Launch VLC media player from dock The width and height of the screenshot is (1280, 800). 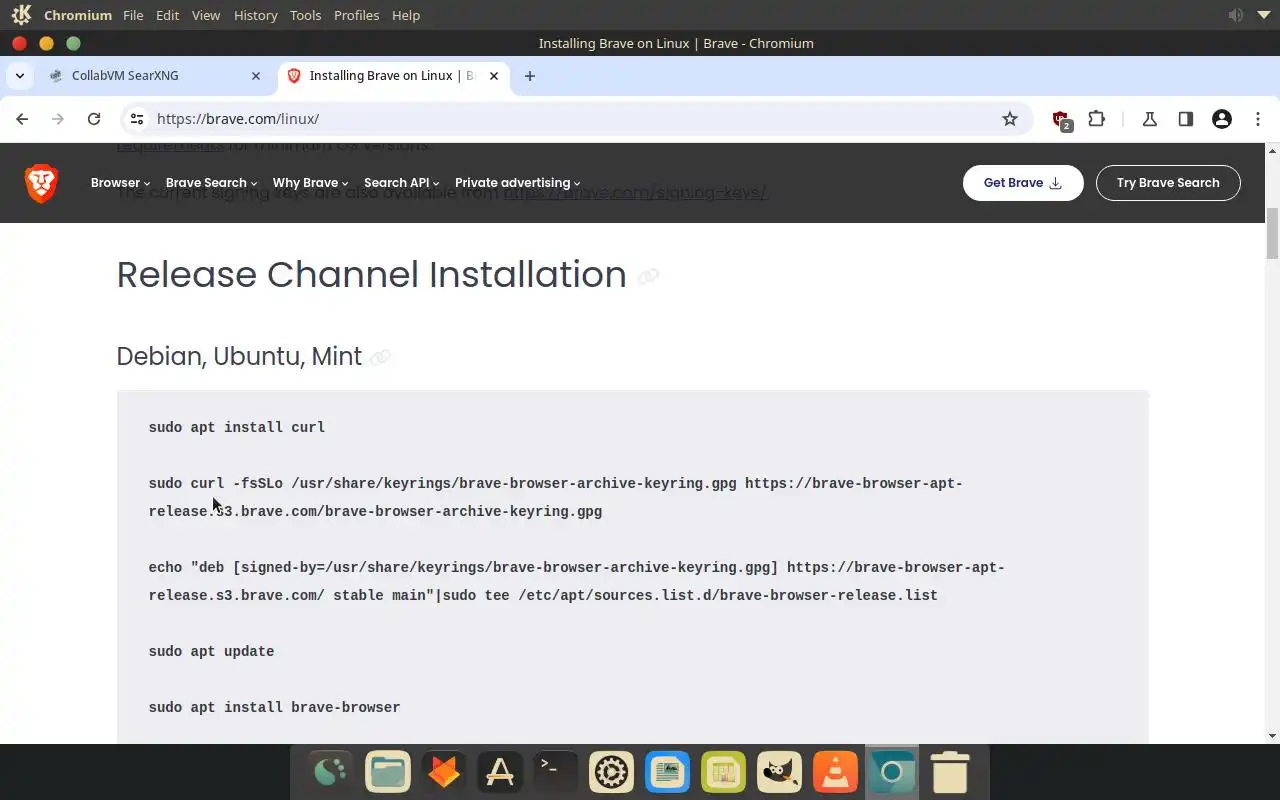coord(836,772)
